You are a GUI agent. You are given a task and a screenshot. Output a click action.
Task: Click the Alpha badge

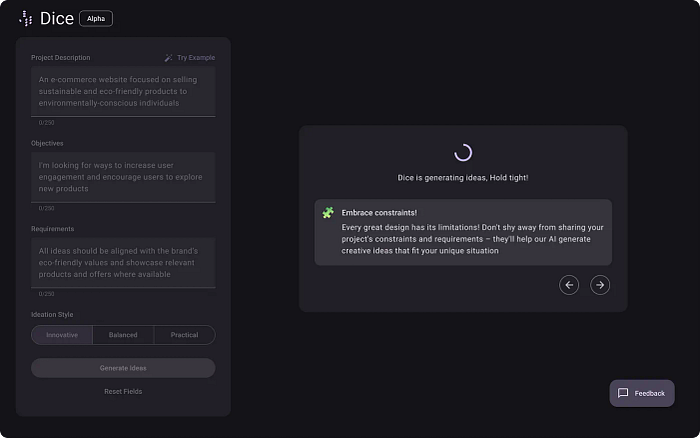click(x=96, y=18)
